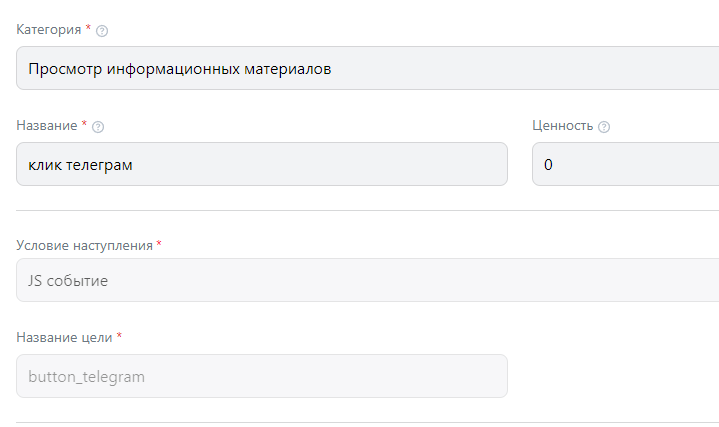Click the 'button_telegram' goal identifier text

(x=86, y=377)
